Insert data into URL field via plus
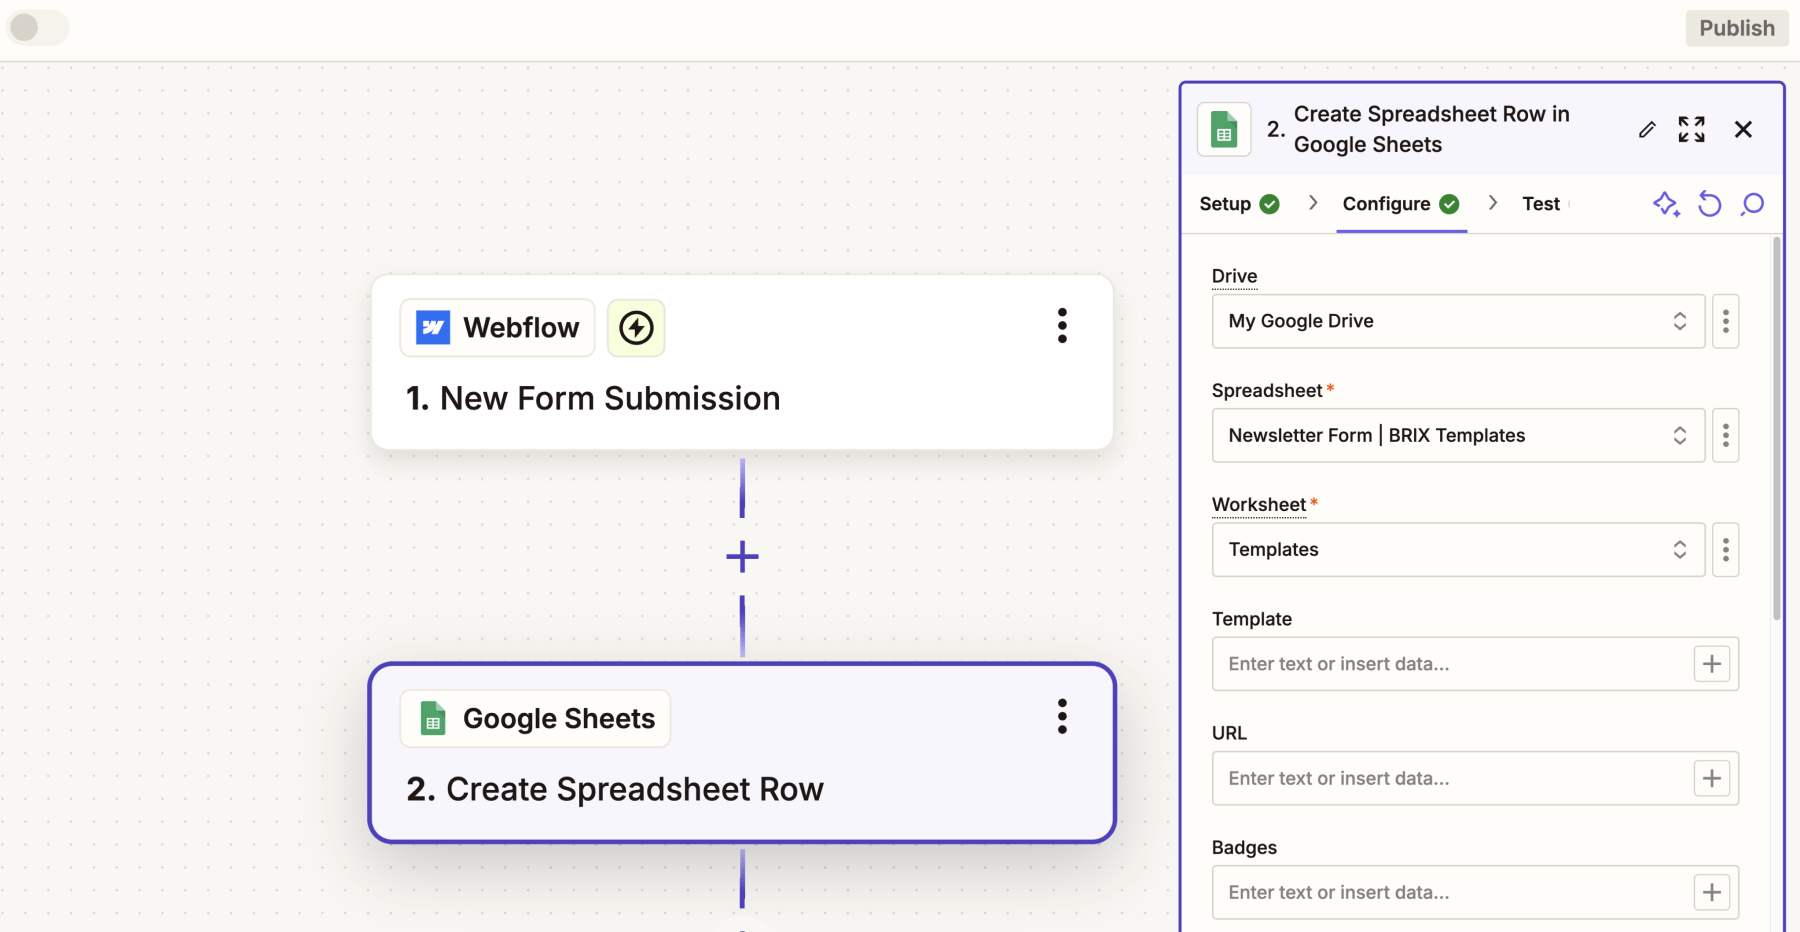The image size is (1800, 932). pos(1712,778)
